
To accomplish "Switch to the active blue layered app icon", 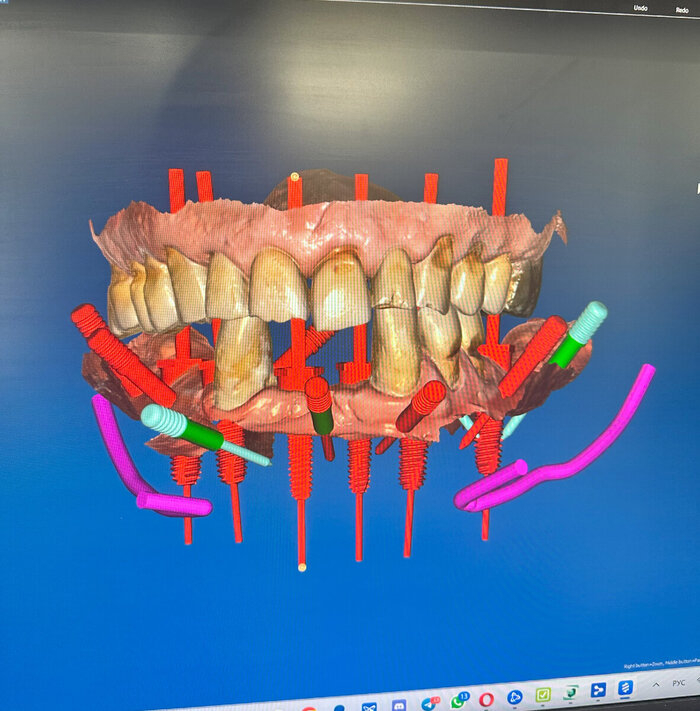I will pos(626,687).
